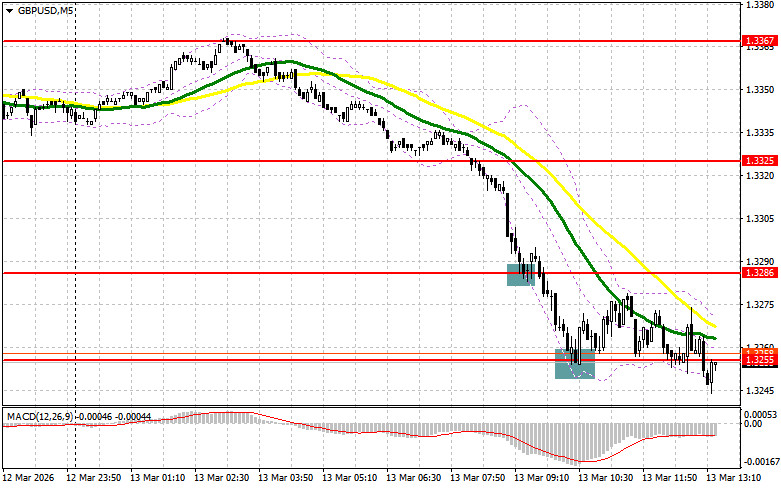Select the 1.3286 red price label

coord(760,272)
